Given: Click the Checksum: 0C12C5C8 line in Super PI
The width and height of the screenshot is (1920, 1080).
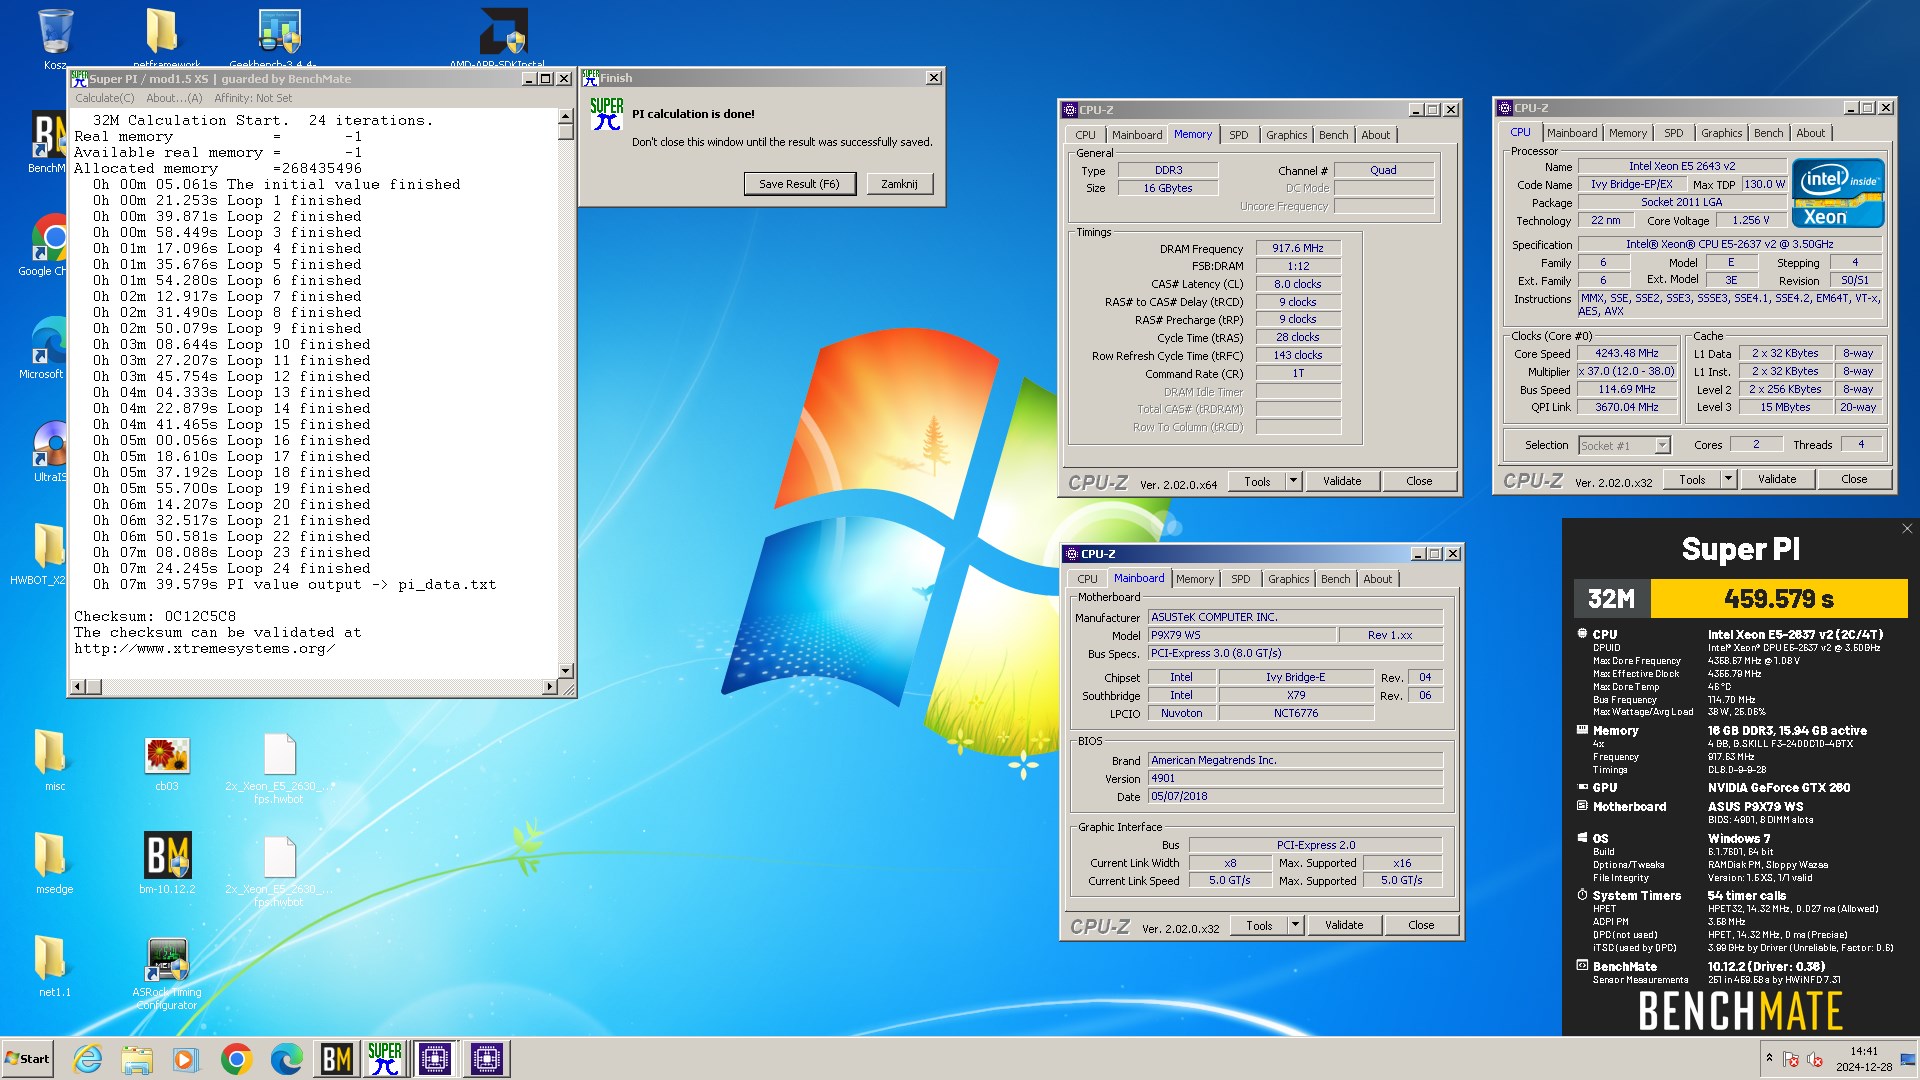Looking at the screenshot, I should (x=155, y=616).
